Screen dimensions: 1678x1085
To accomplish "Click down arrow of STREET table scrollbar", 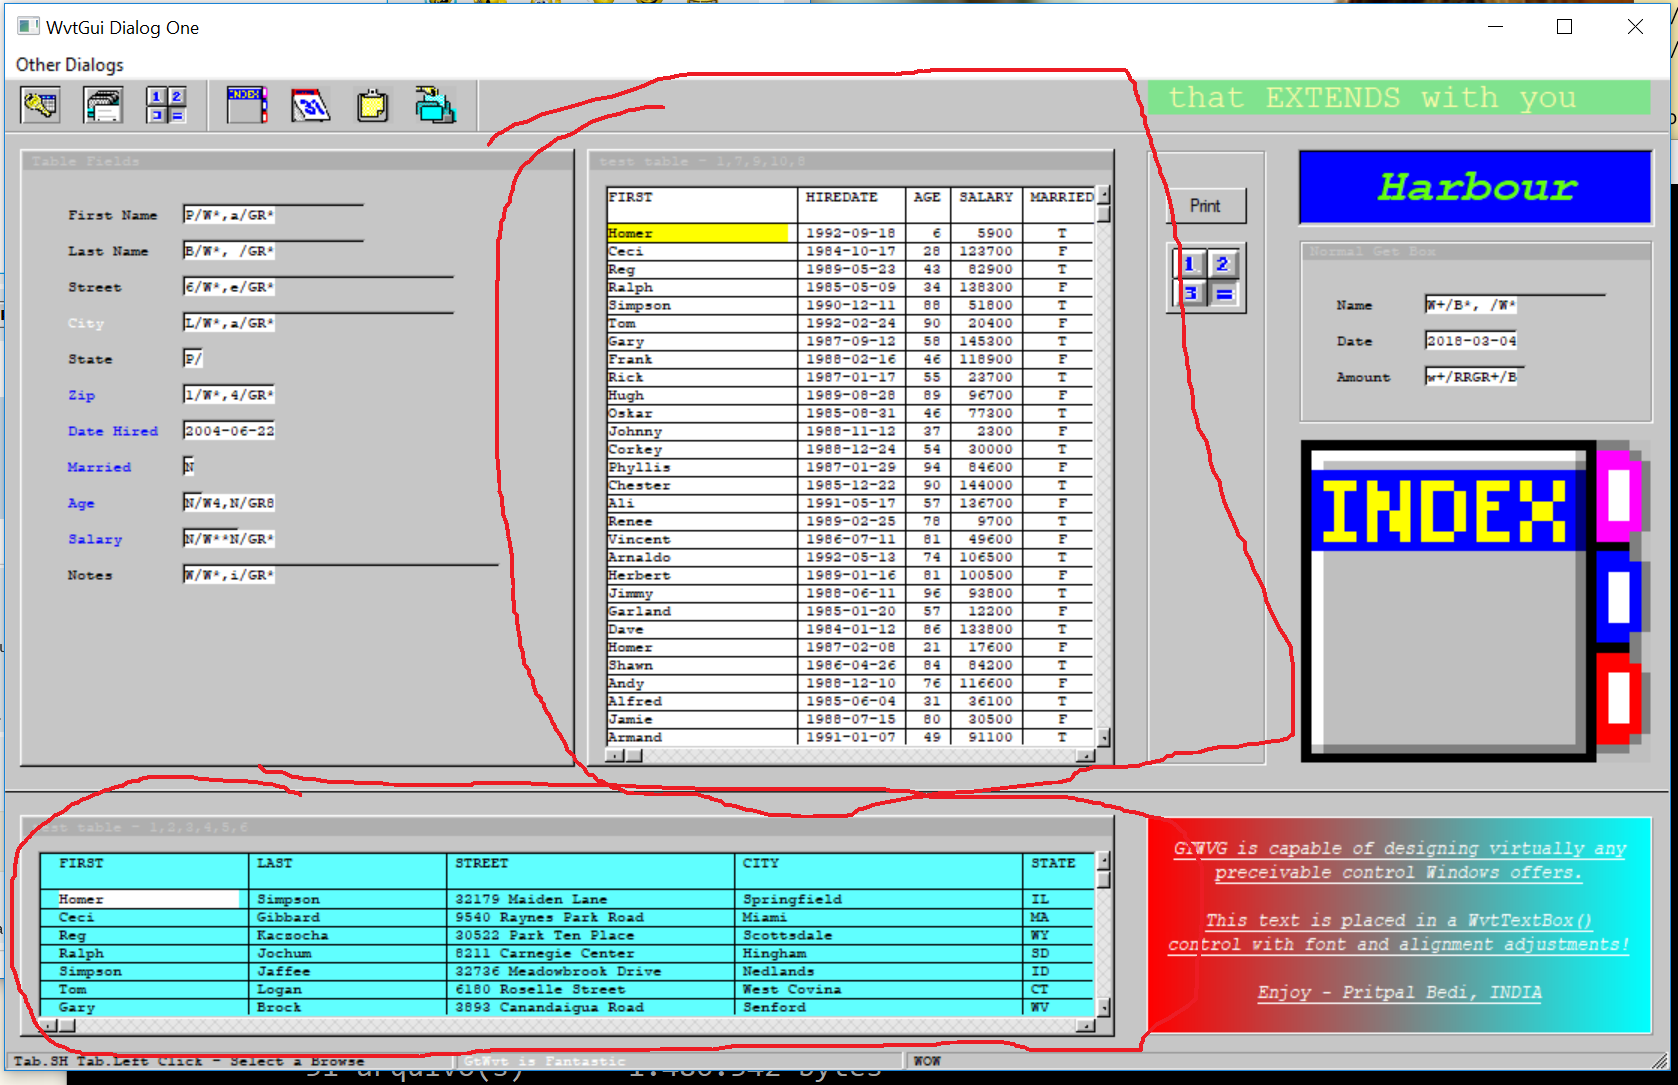I will 1103,1008.
